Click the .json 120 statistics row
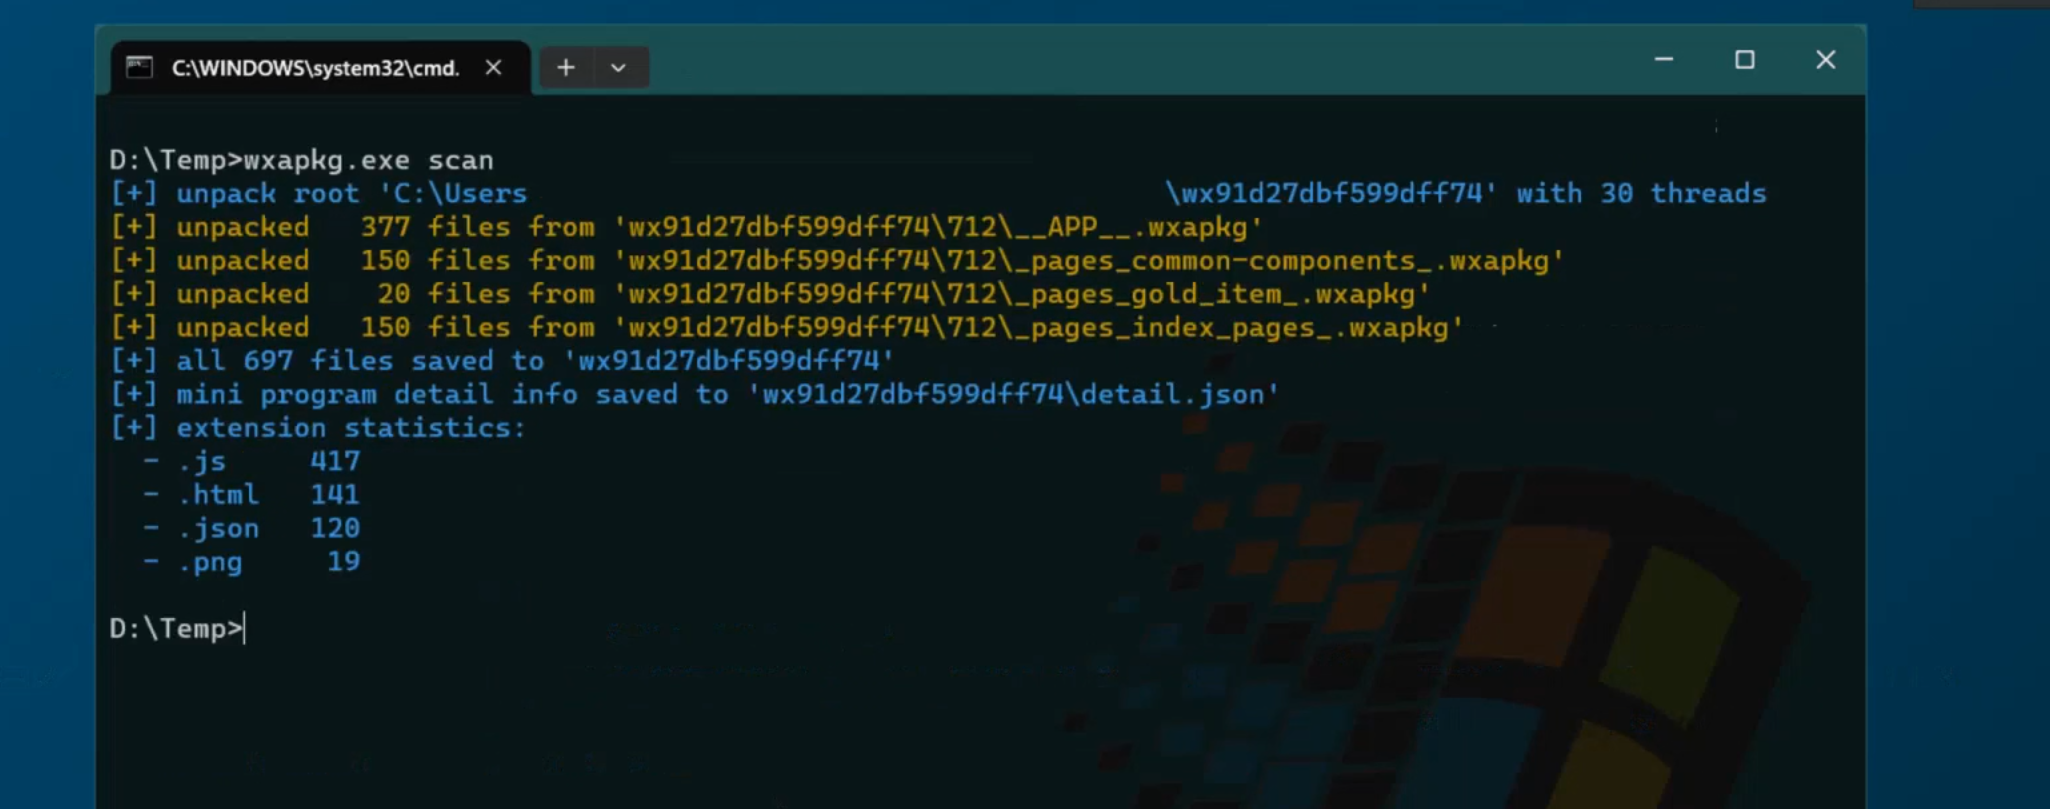2050x809 pixels. (x=268, y=528)
